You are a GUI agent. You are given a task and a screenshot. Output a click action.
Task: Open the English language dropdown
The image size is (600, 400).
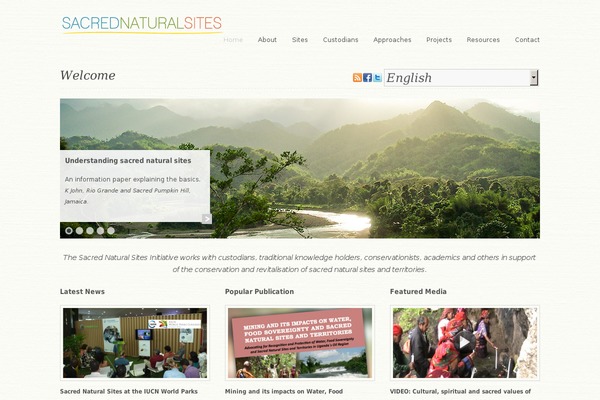461,78
